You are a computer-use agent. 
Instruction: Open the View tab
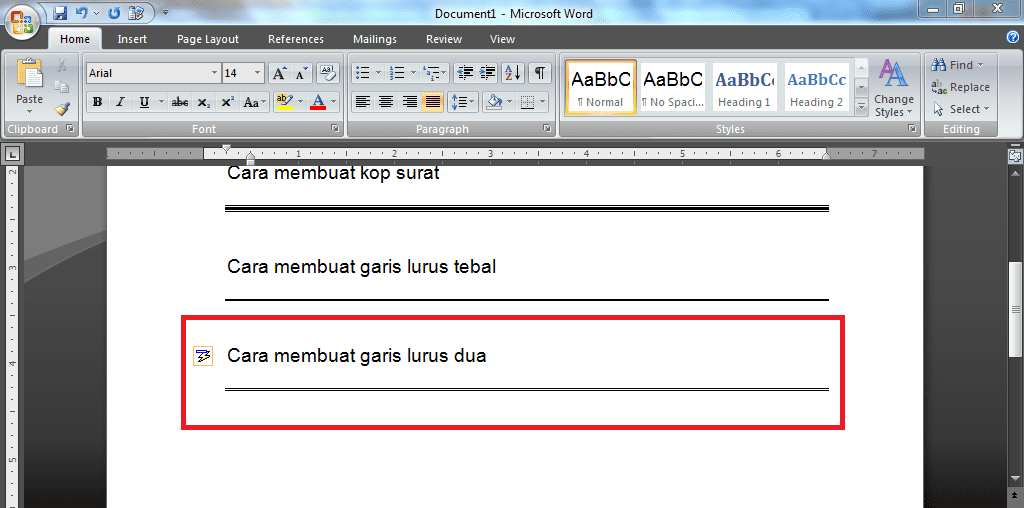click(x=502, y=39)
